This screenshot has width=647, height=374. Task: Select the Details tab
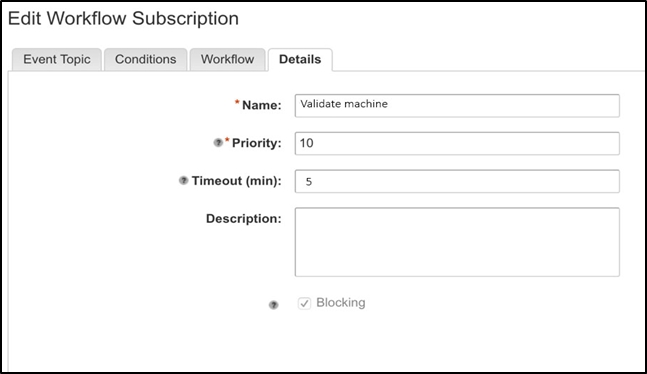[300, 59]
